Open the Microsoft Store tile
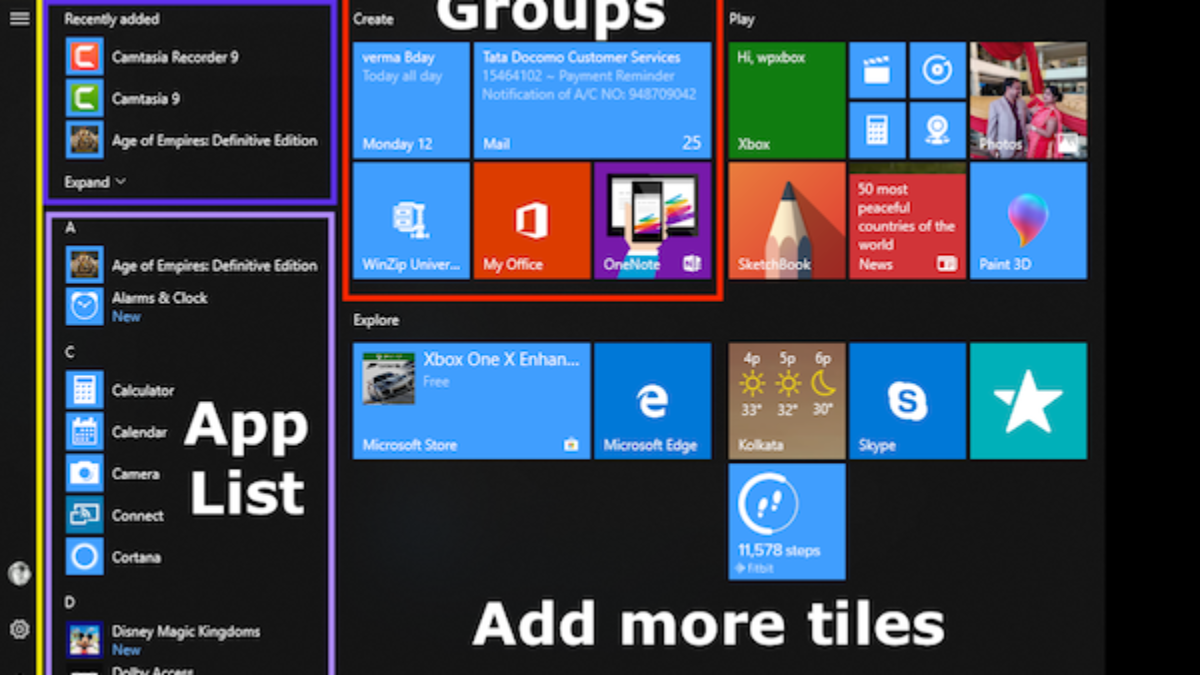The width and height of the screenshot is (1200, 675). point(471,401)
